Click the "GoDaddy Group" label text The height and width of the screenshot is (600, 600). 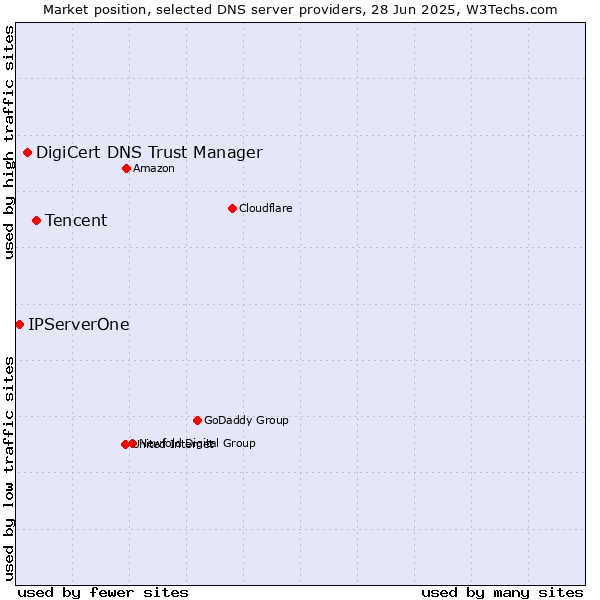click(x=246, y=420)
